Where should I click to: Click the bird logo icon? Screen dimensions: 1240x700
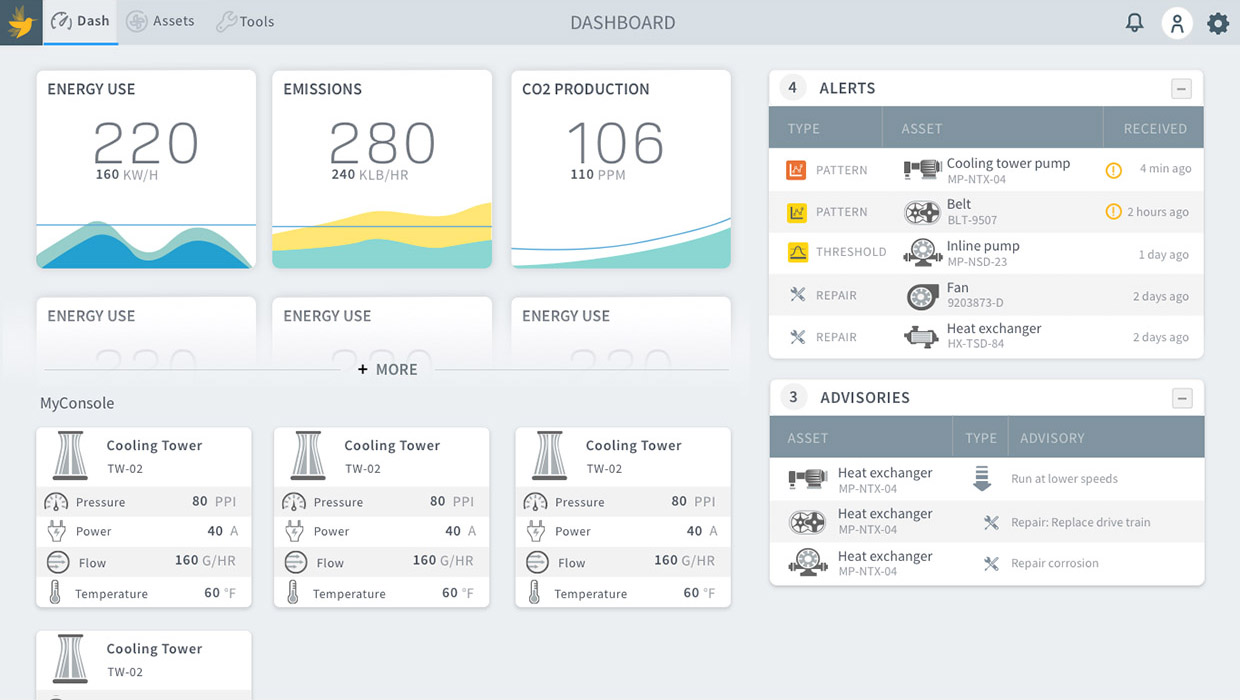tap(21, 22)
